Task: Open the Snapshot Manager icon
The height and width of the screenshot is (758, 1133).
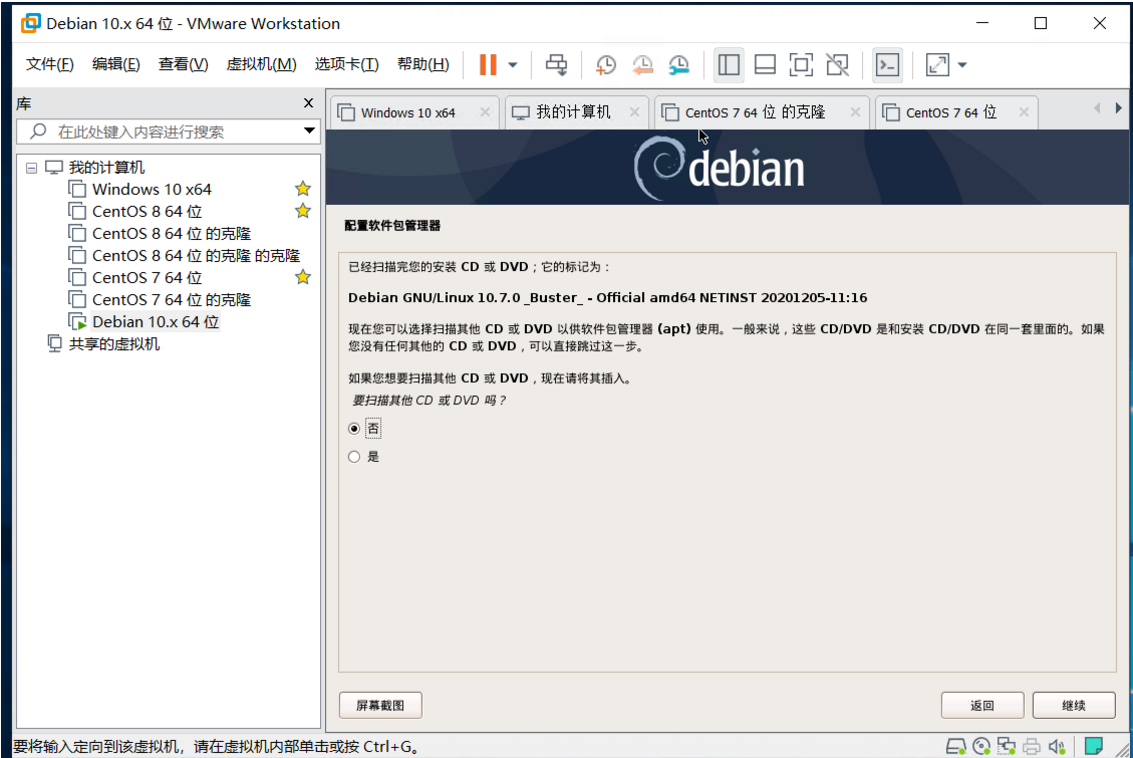Action: (x=680, y=64)
